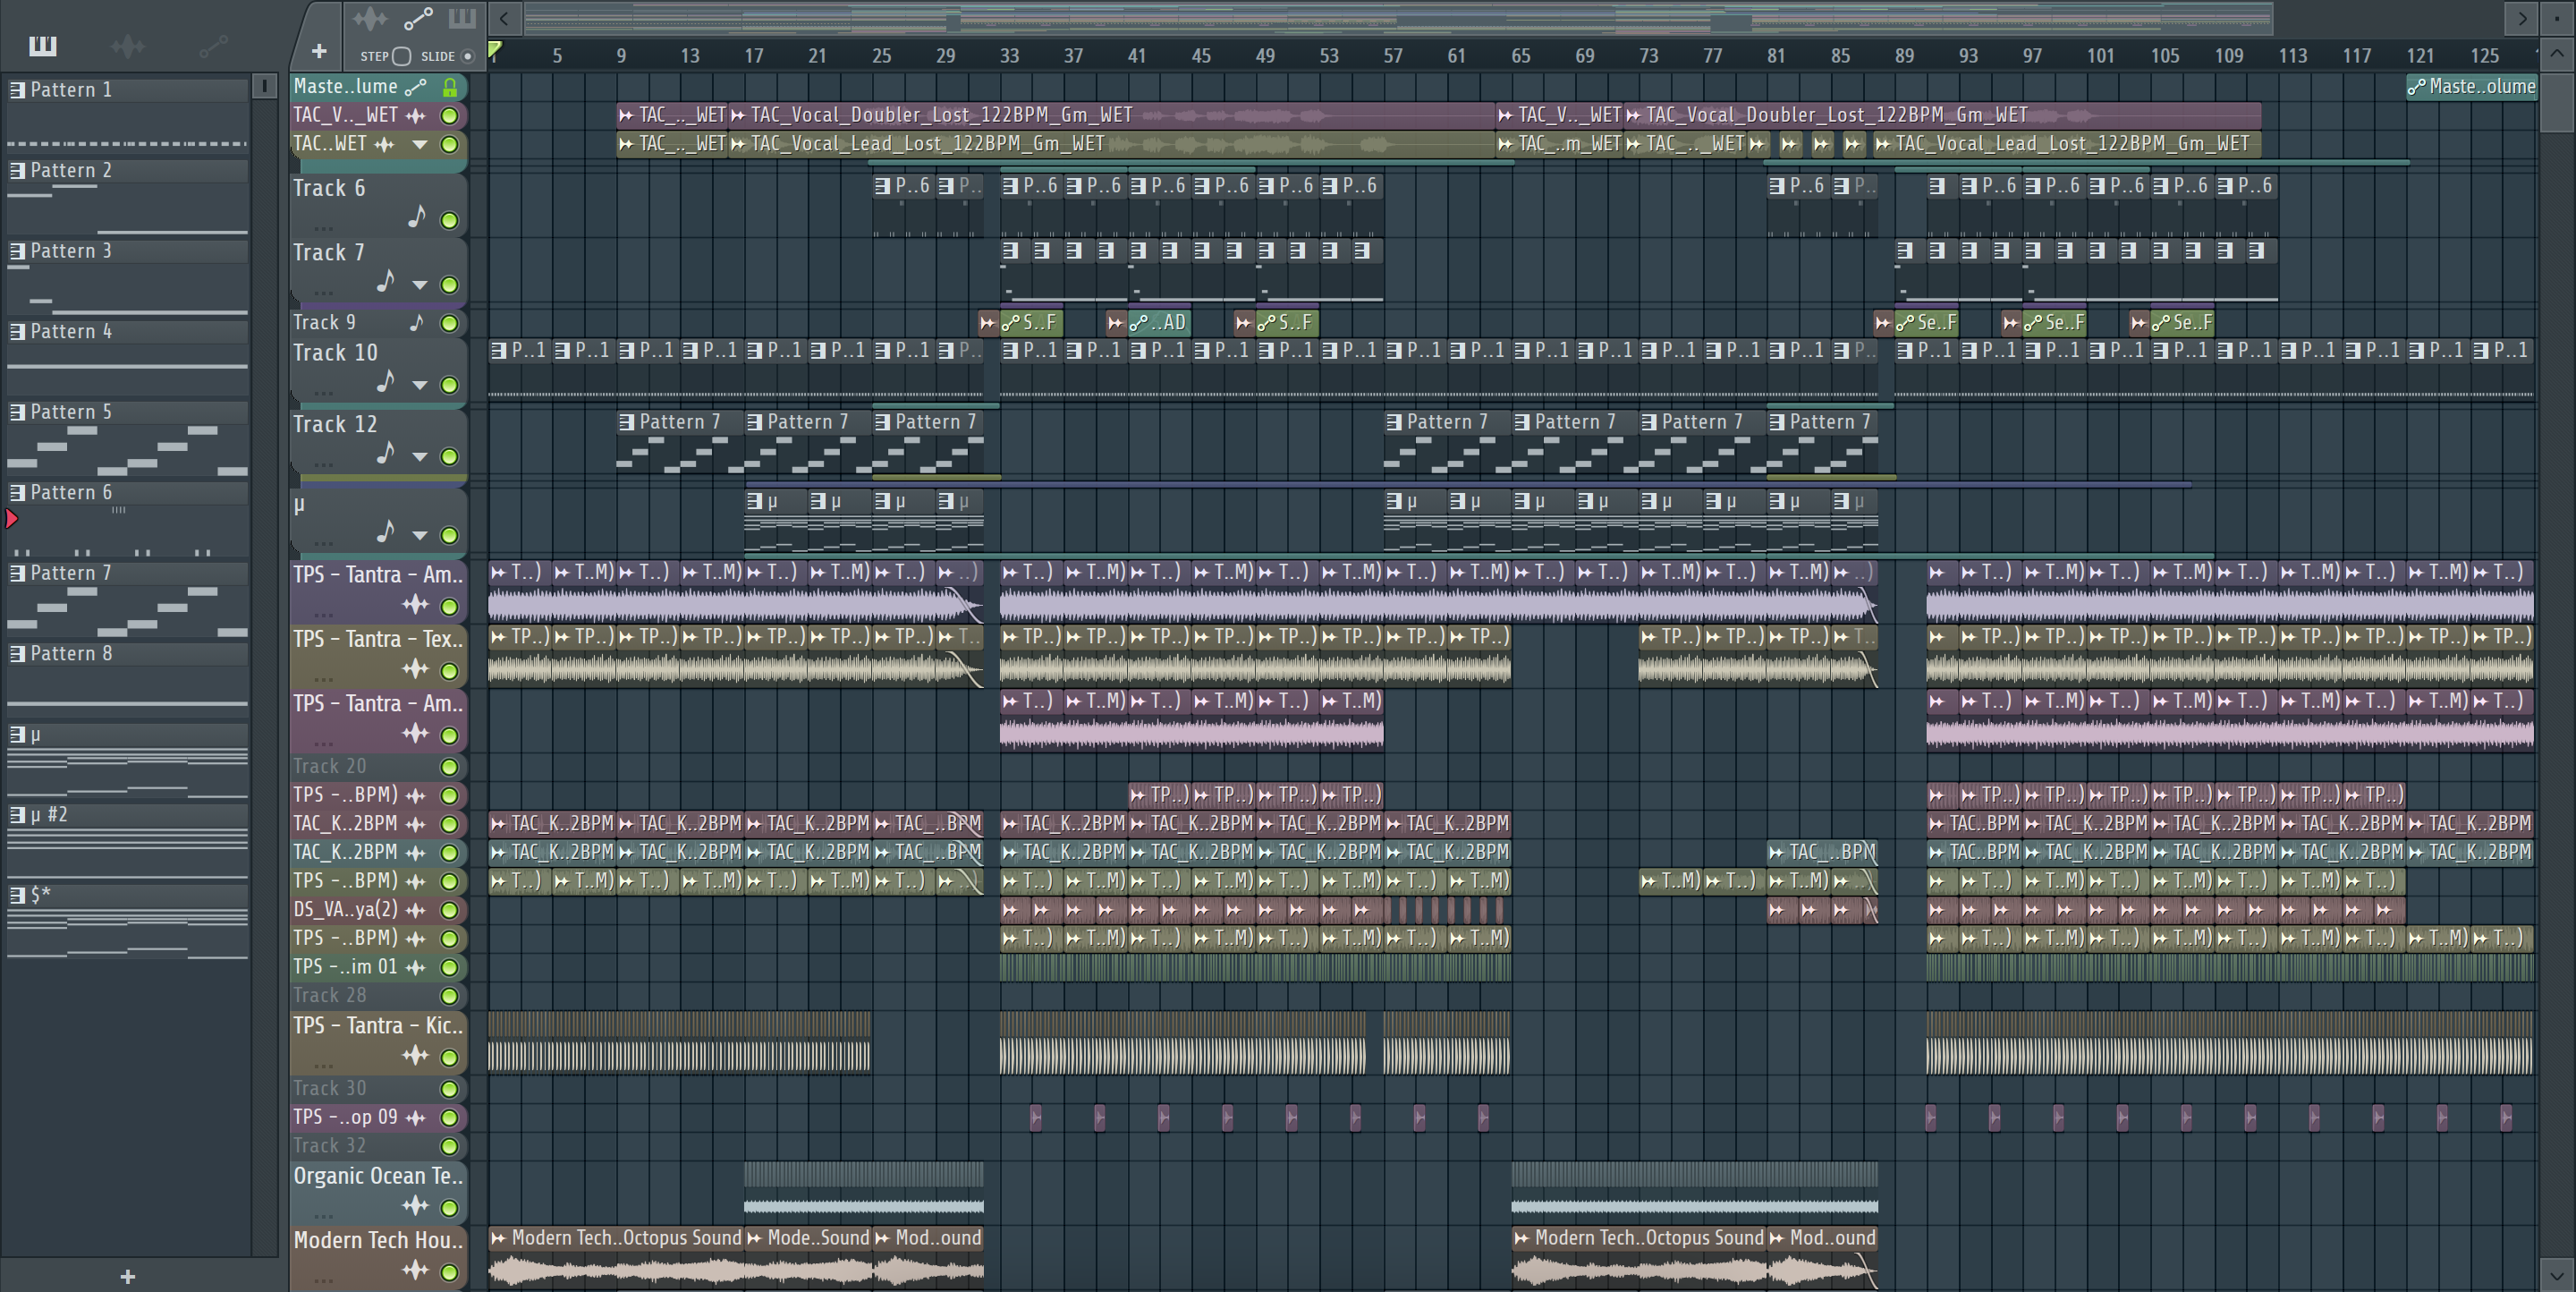Enable the STEP checkbox
Screen dimensions: 2576x1292
coord(402,56)
